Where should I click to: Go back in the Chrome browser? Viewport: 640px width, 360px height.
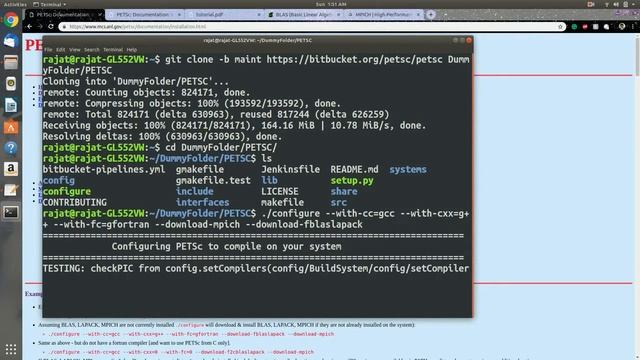(29, 27)
